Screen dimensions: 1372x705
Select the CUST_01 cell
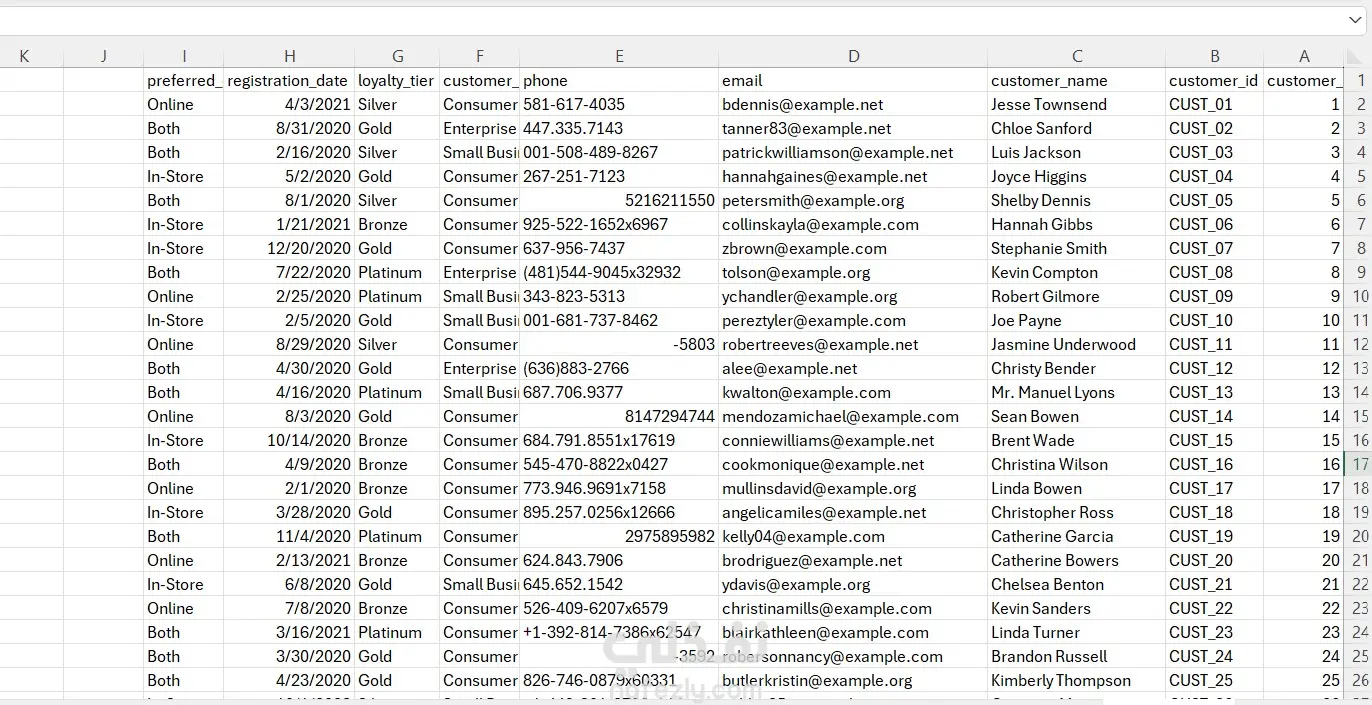[1215, 105]
